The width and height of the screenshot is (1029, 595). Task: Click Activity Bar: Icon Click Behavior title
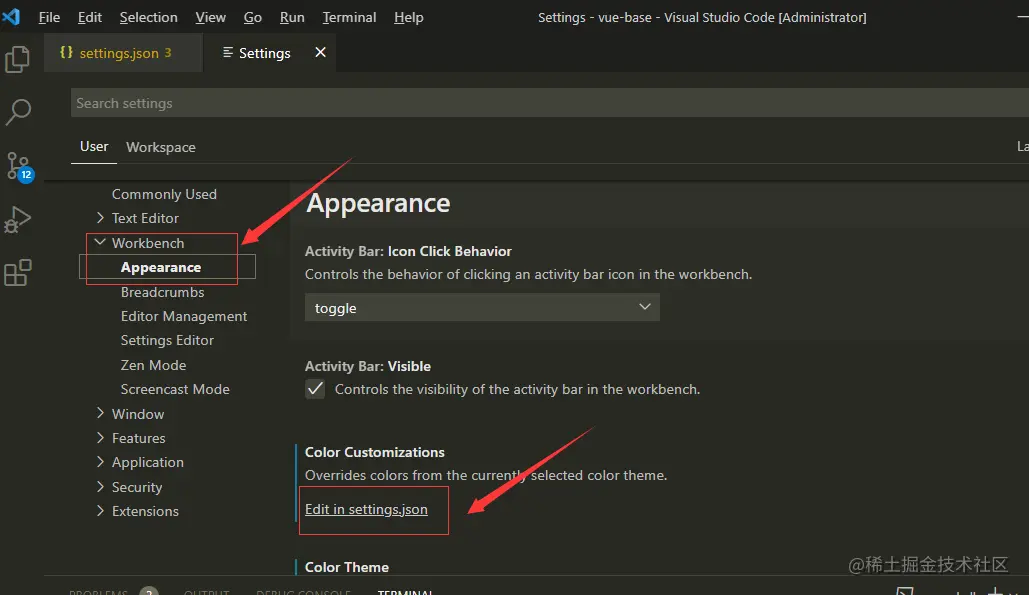coord(408,251)
